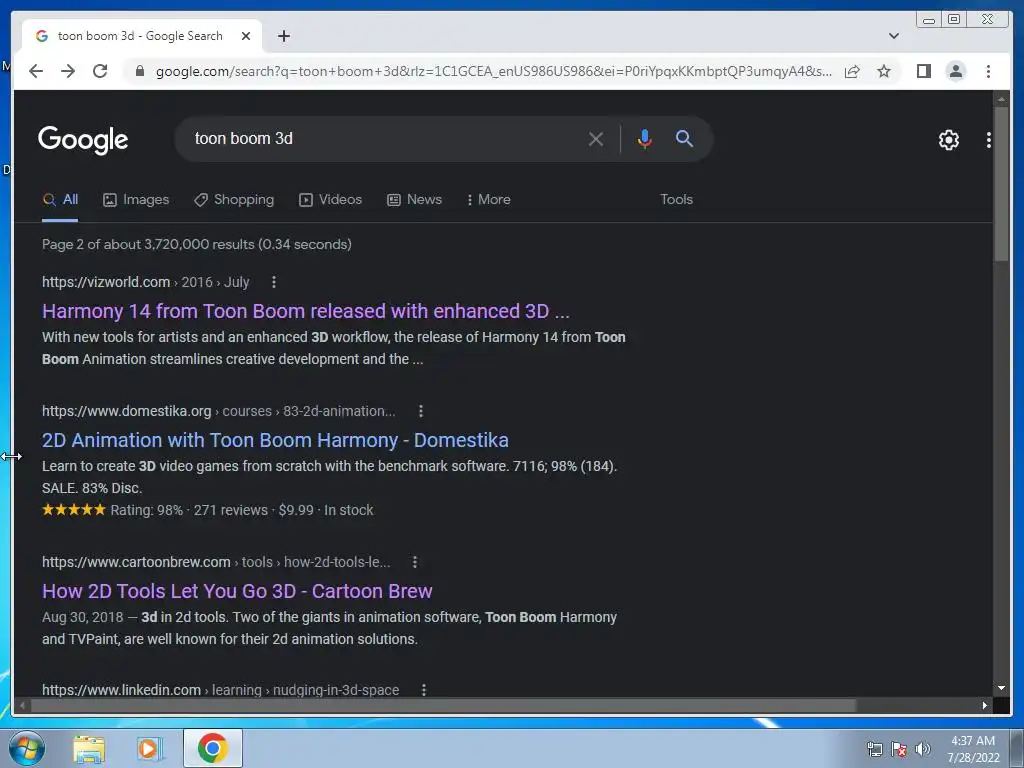Open Harmony 14 from Toon Boom result
The image size is (1024, 768).
coord(306,311)
